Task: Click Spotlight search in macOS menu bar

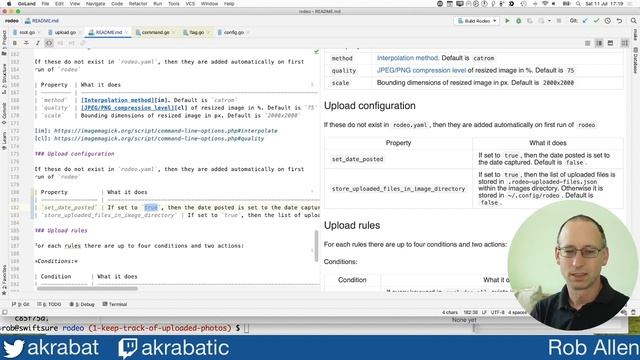Action: click(578, 4)
